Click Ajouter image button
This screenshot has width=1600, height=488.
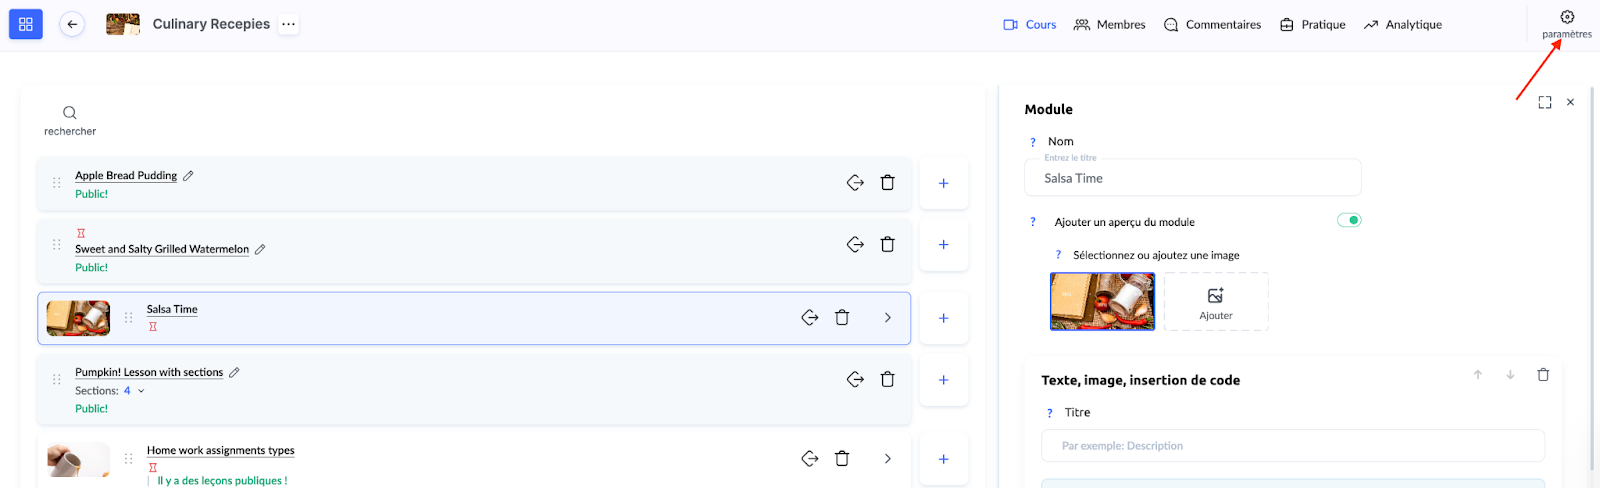click(1215, 301)
